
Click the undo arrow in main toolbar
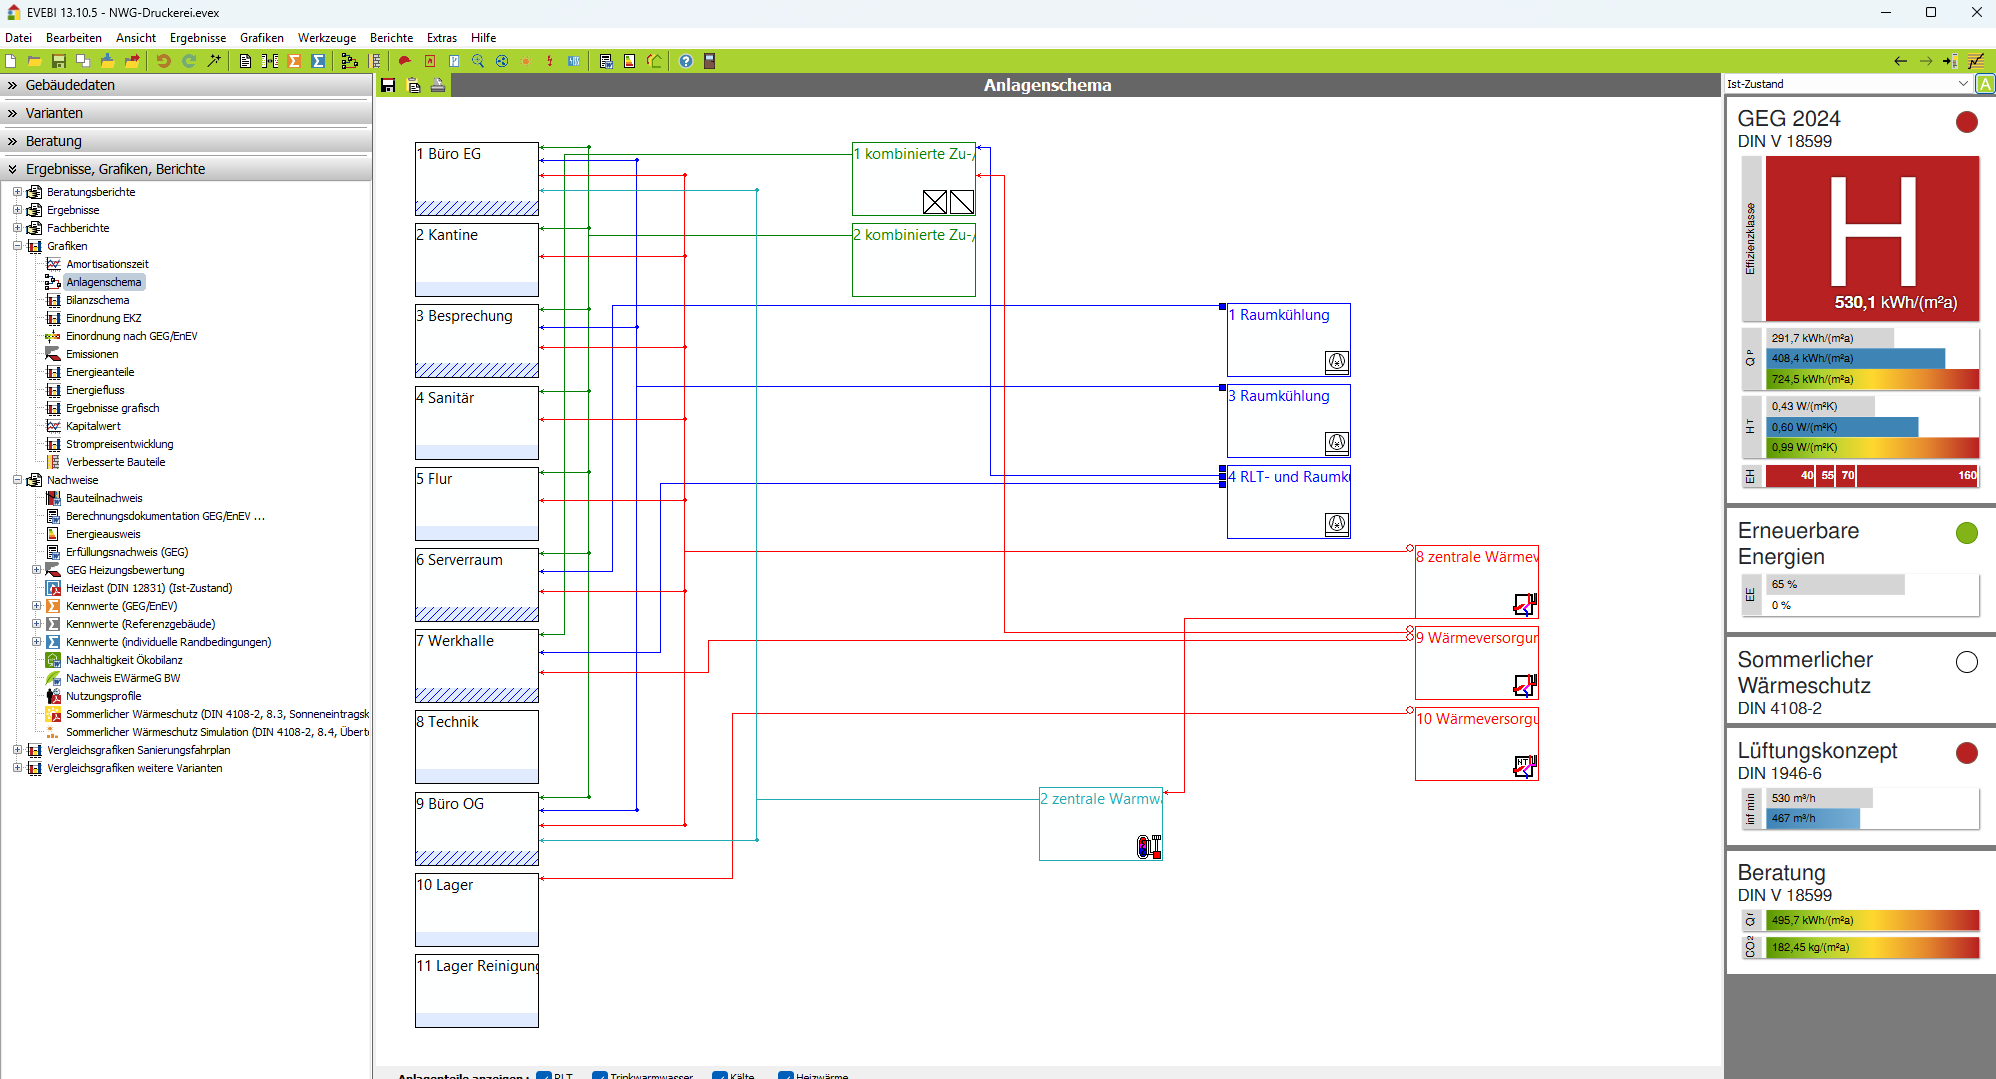(163, 61)
